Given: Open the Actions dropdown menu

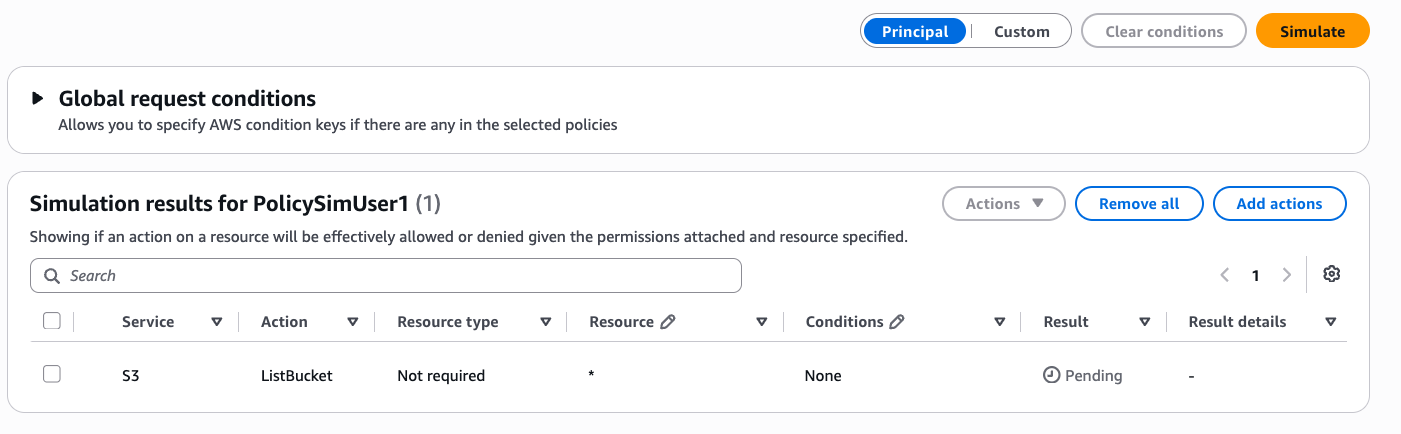Looking at the screenshot, I should point(1004,203).
